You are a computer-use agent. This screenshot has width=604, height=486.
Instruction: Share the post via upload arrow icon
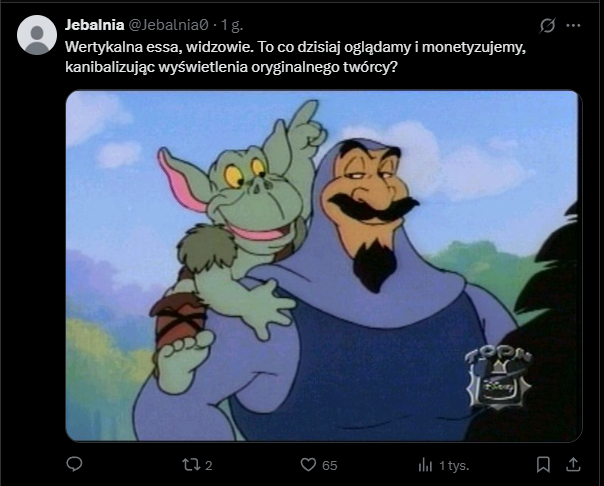coord(573,464)
